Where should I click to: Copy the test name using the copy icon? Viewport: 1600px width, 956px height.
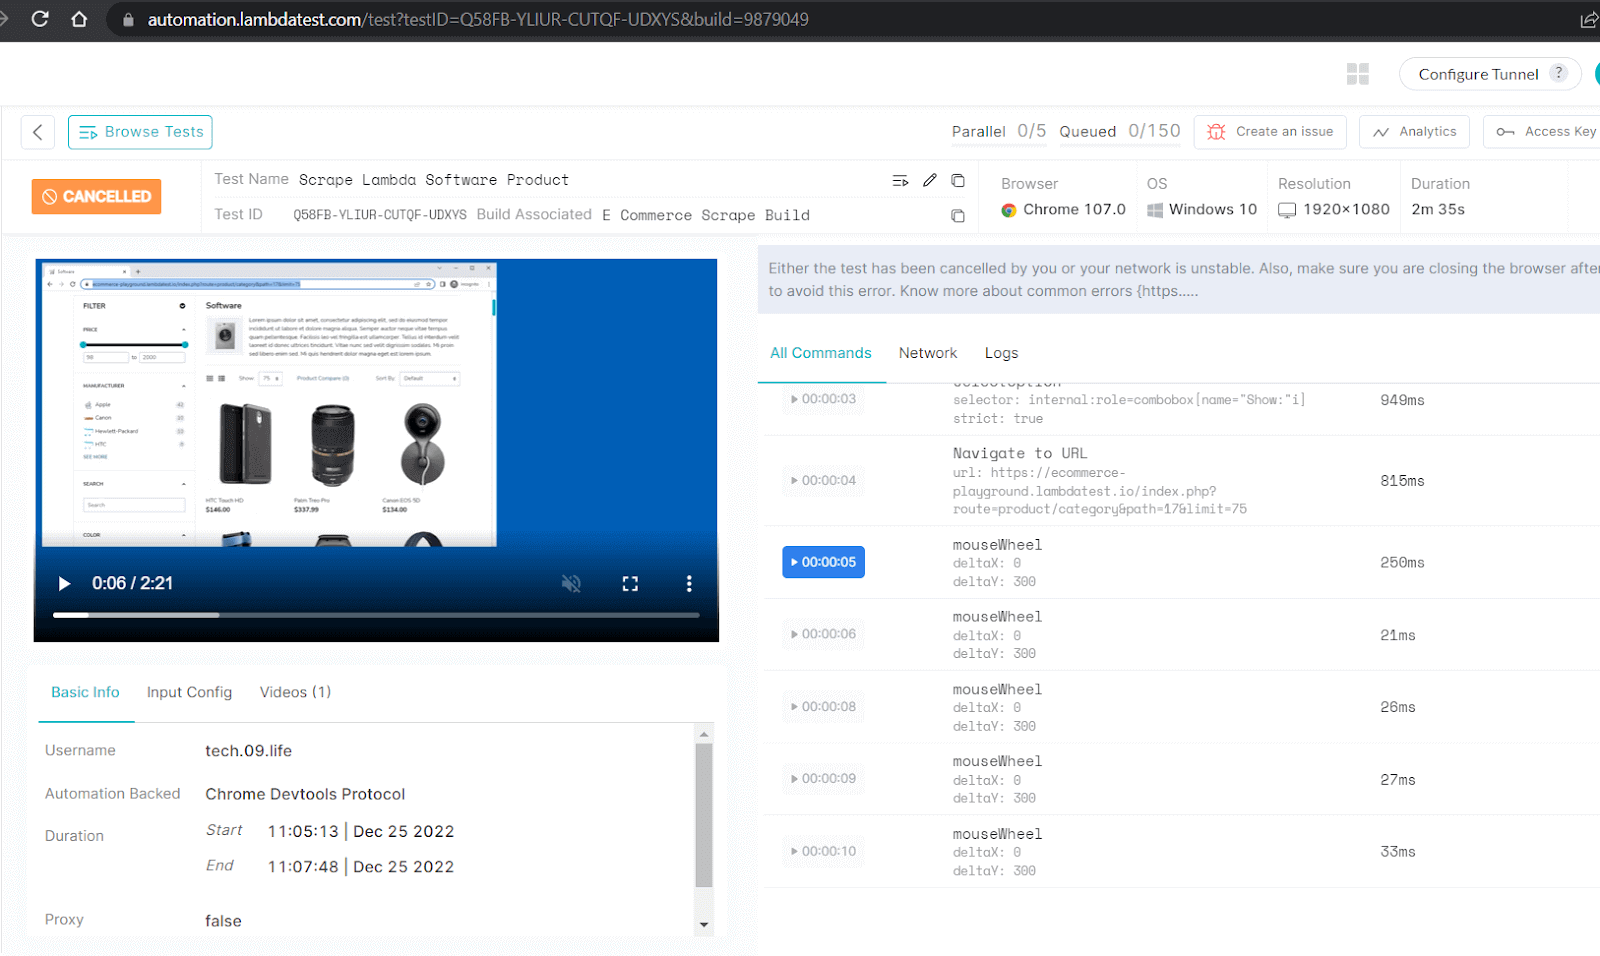pos(958,180)
